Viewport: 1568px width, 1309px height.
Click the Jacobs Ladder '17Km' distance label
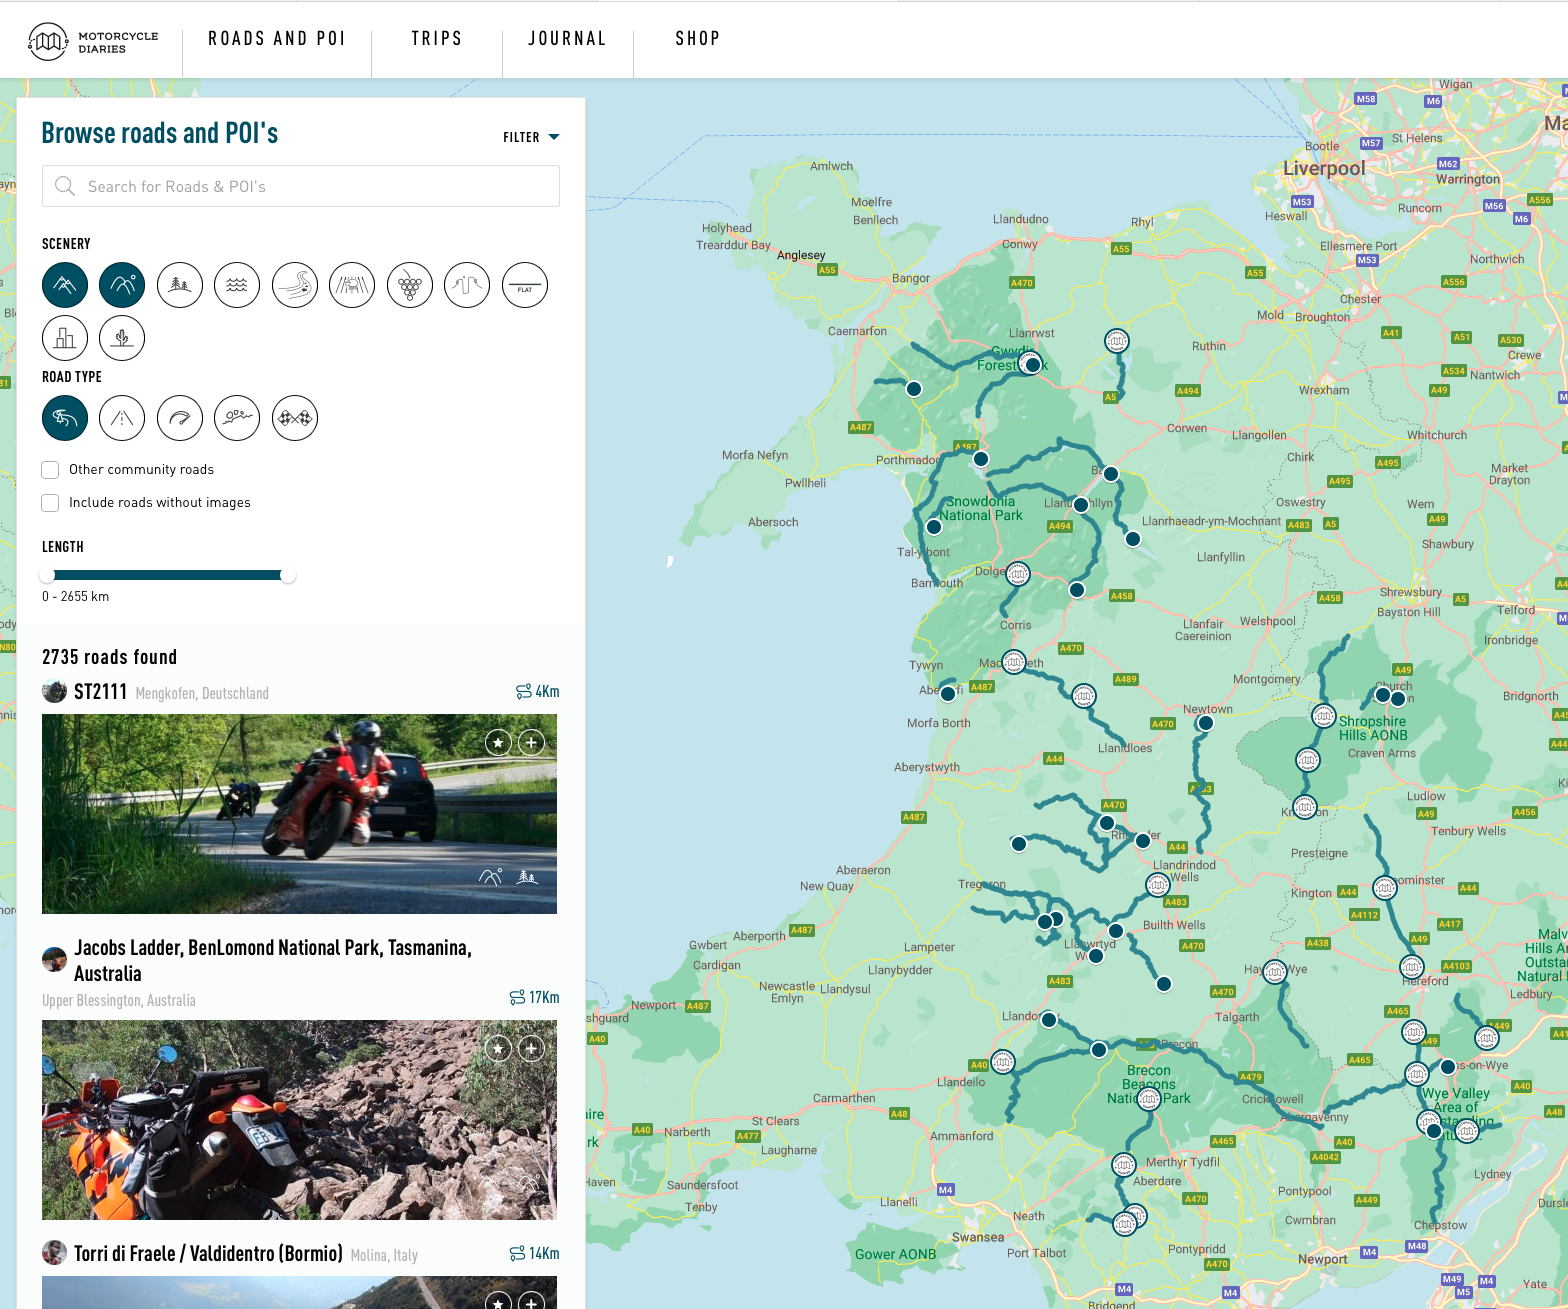[x=535, y=997]
